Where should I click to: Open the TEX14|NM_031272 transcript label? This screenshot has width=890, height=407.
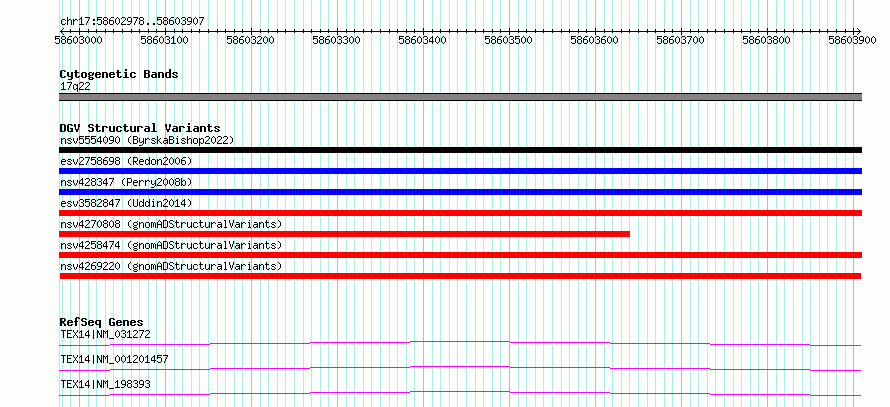105,334
